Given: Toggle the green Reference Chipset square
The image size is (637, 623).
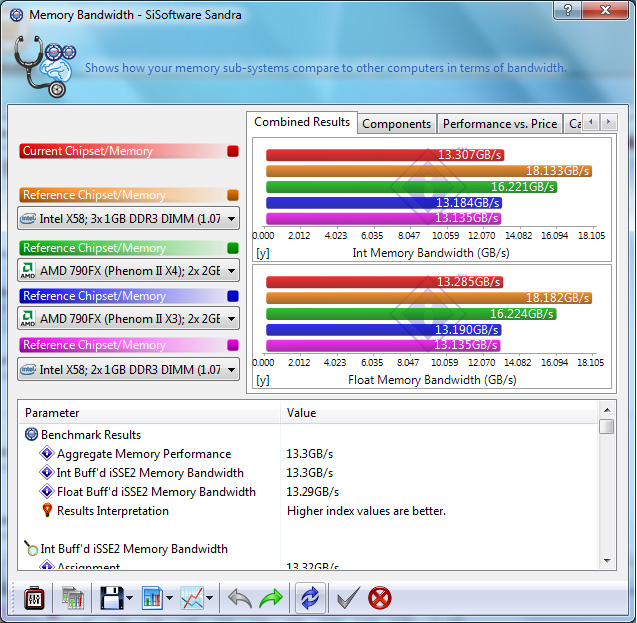Looking at the screenshot, I should point(233,248).
